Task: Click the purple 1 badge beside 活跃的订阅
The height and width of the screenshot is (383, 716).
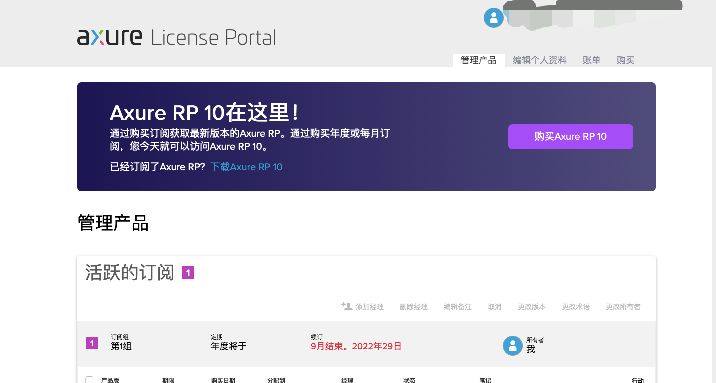Action: [x=188, y=273]
